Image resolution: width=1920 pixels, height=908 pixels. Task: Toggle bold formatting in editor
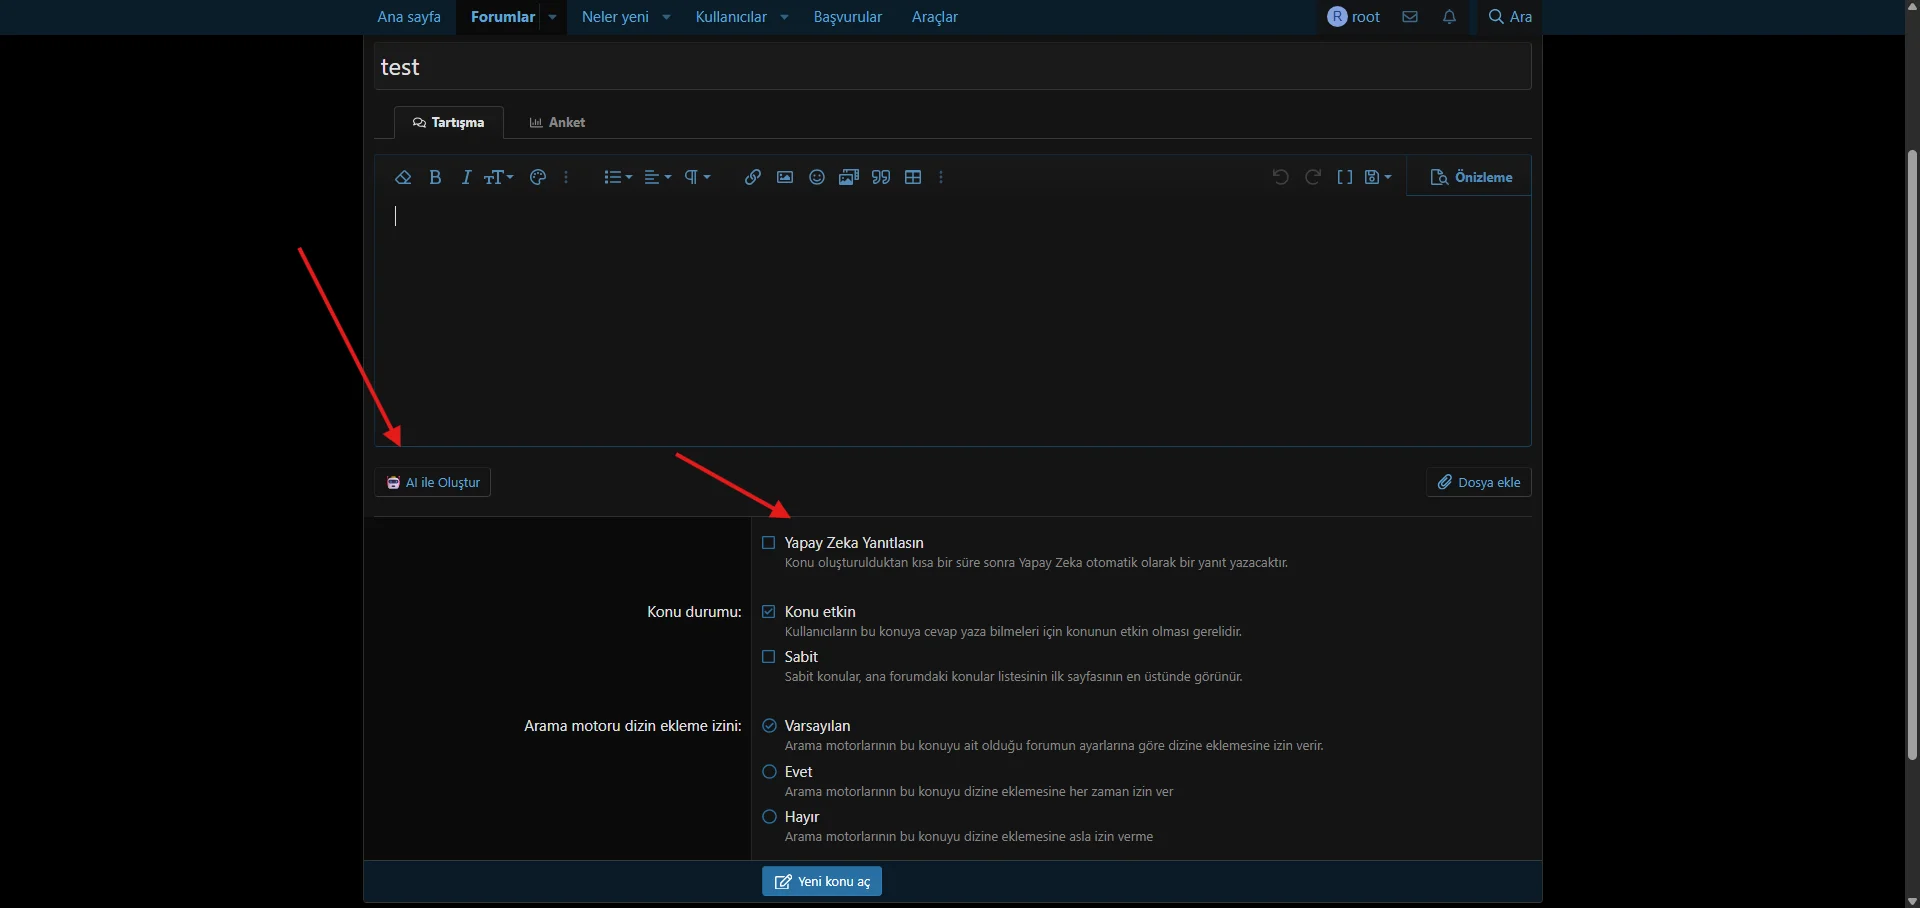(x=435, y=177)
